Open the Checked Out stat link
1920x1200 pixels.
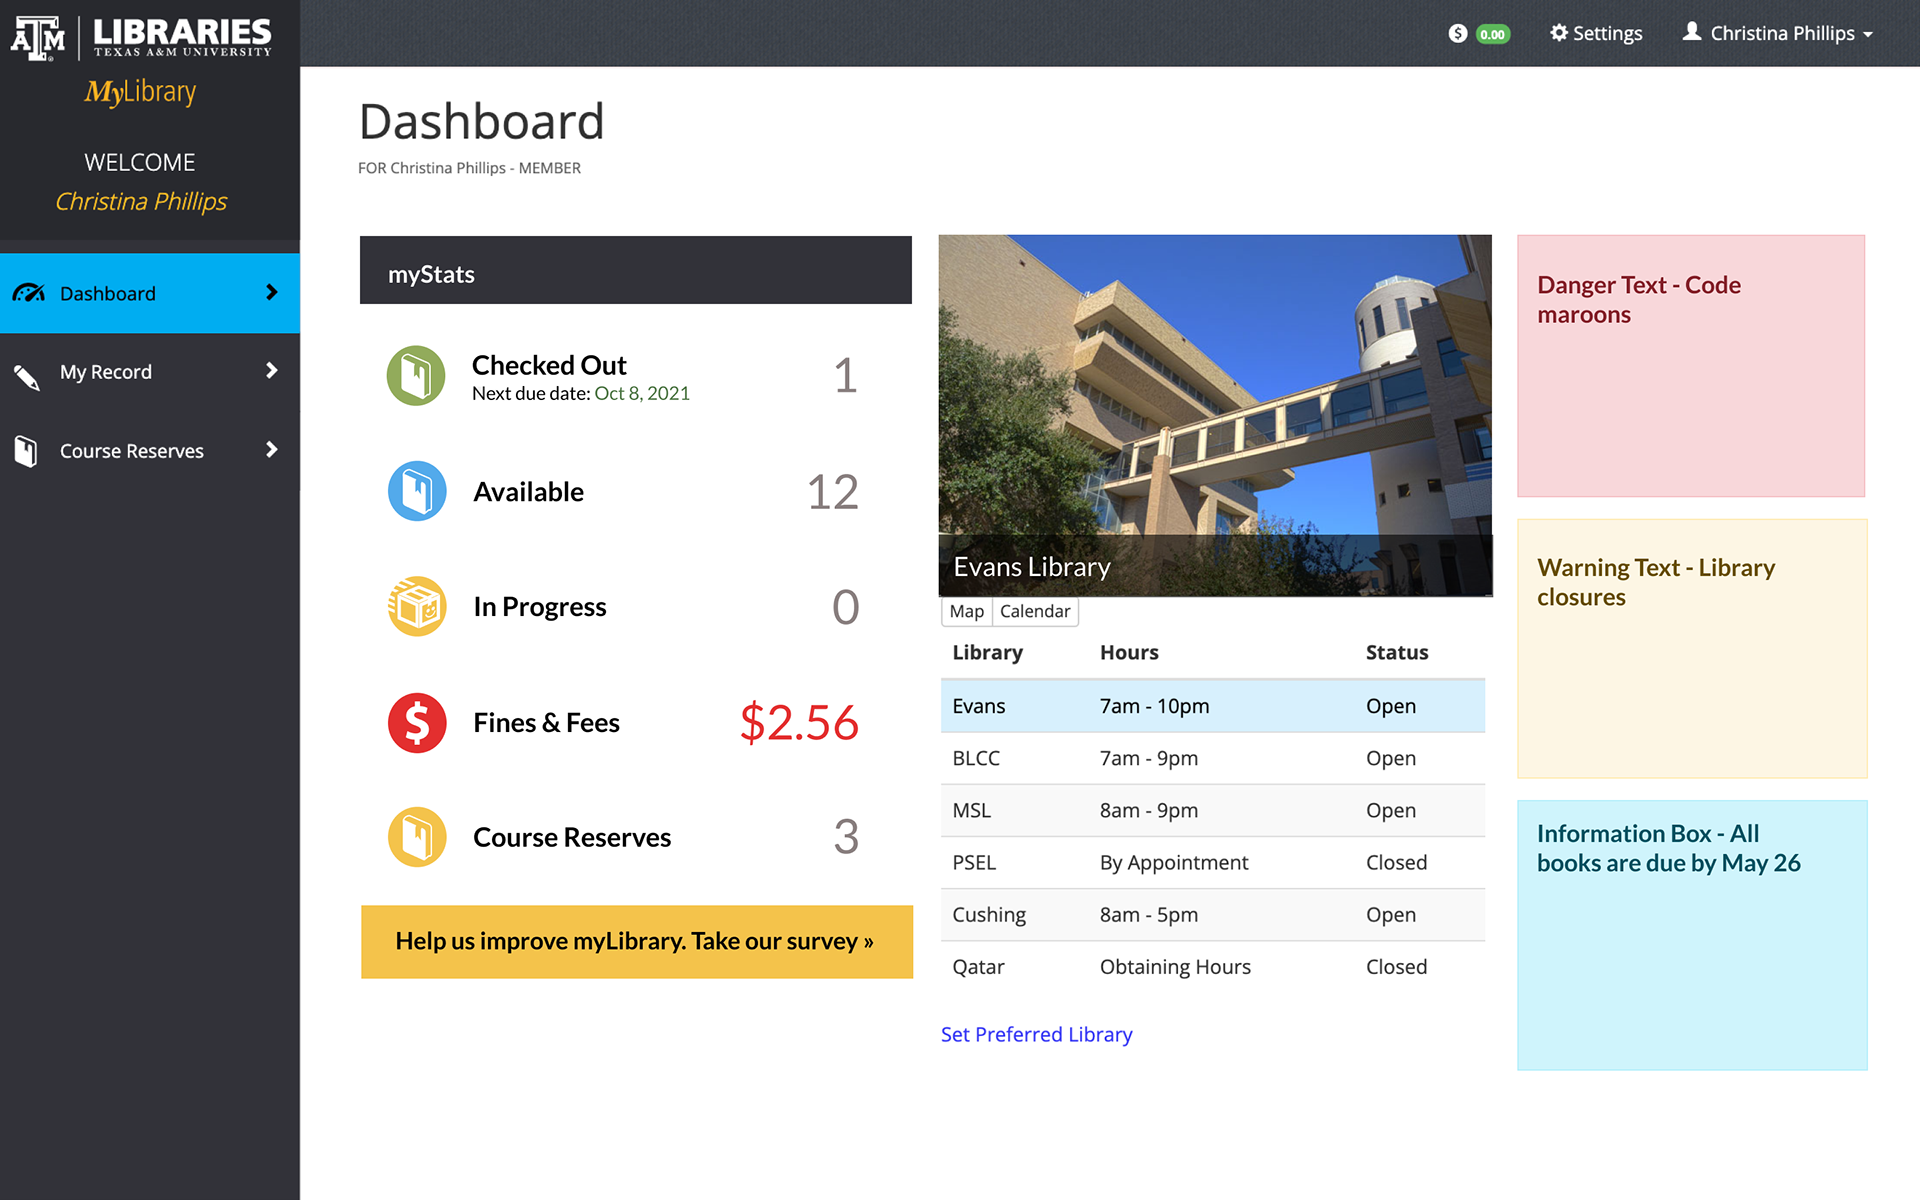coord(549,365)
